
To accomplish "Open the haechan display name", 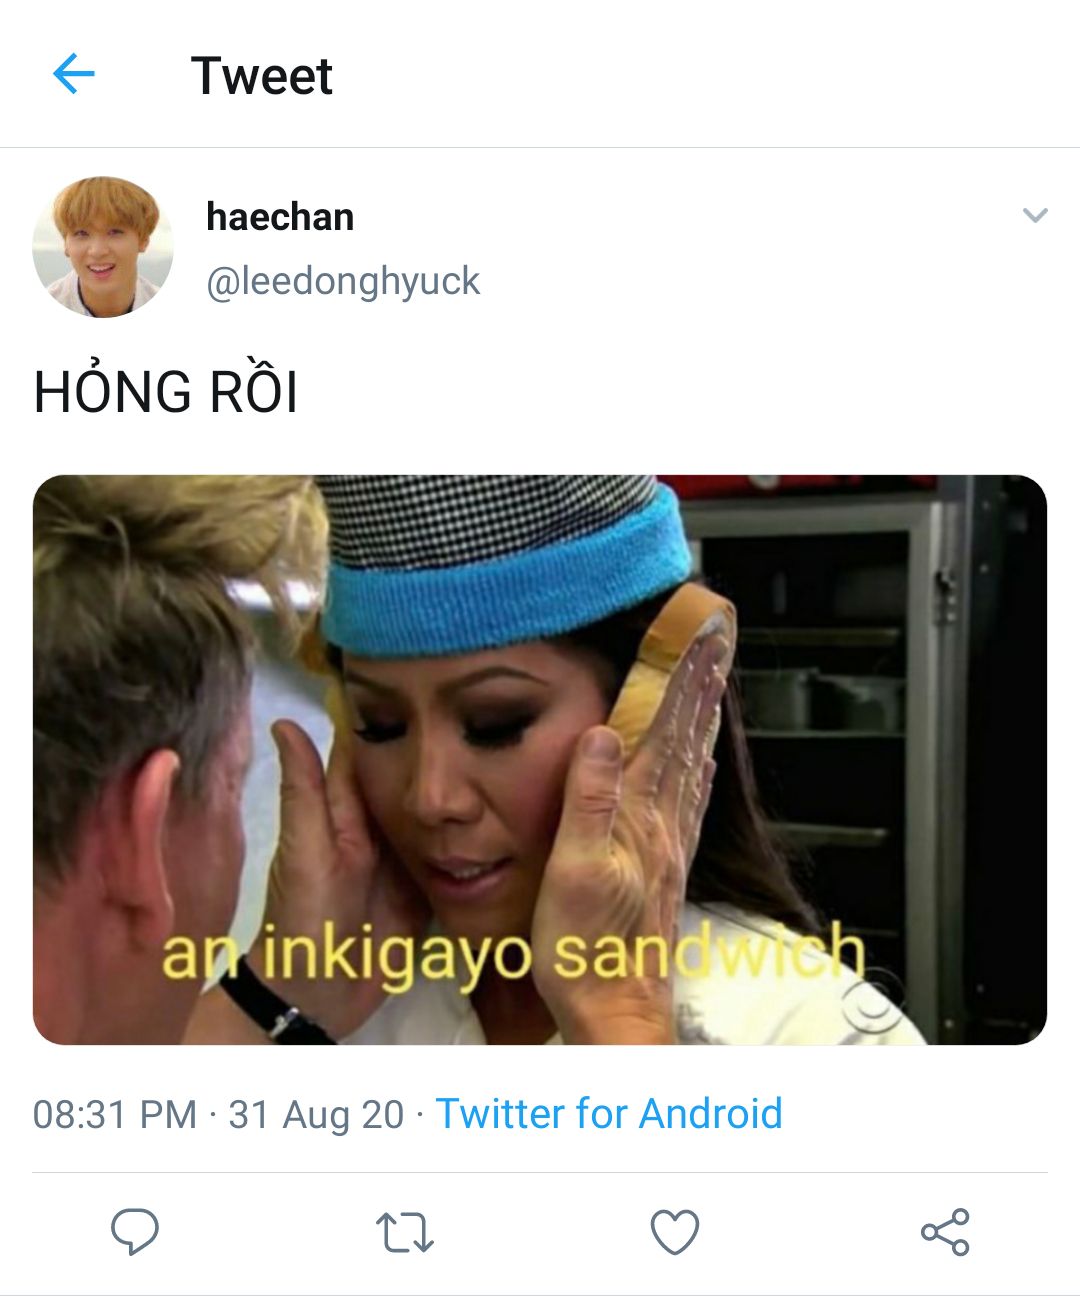I will (x=280, y=216).
